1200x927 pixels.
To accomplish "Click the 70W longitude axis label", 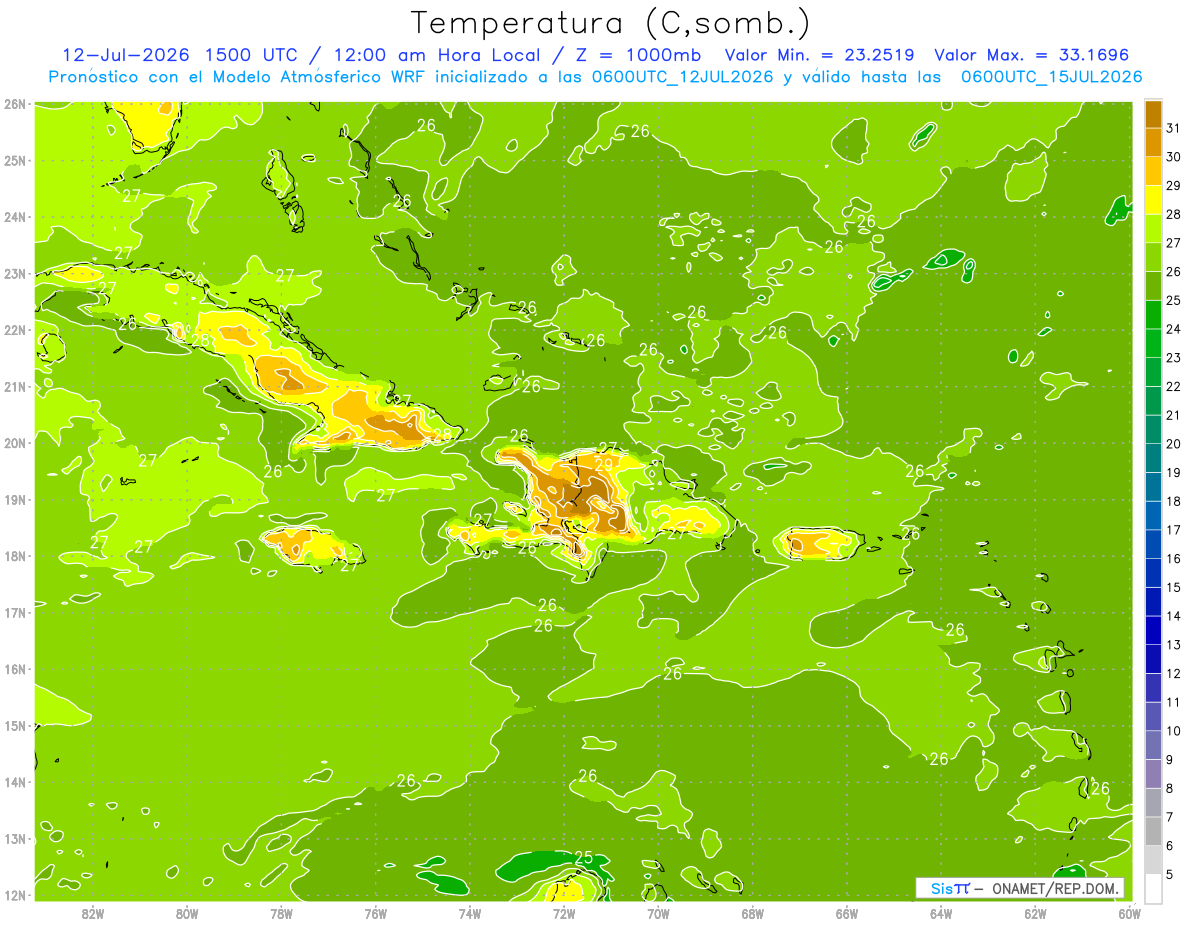I will pyautogui.click(x=658, y=913).
